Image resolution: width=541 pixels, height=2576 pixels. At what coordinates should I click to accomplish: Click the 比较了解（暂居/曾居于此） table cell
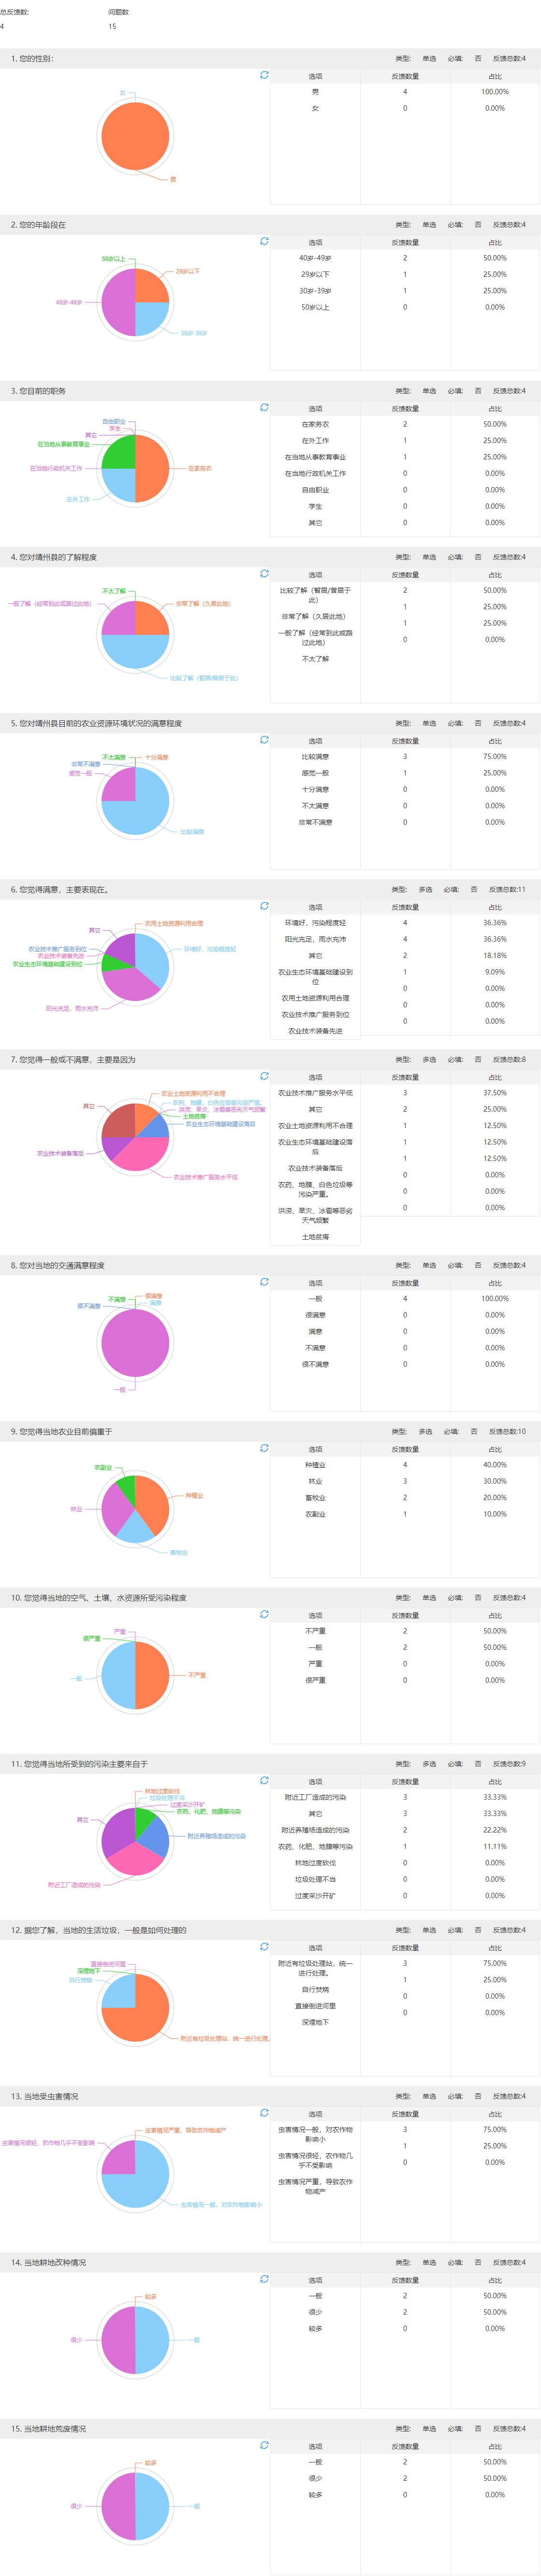pos(315,595)
